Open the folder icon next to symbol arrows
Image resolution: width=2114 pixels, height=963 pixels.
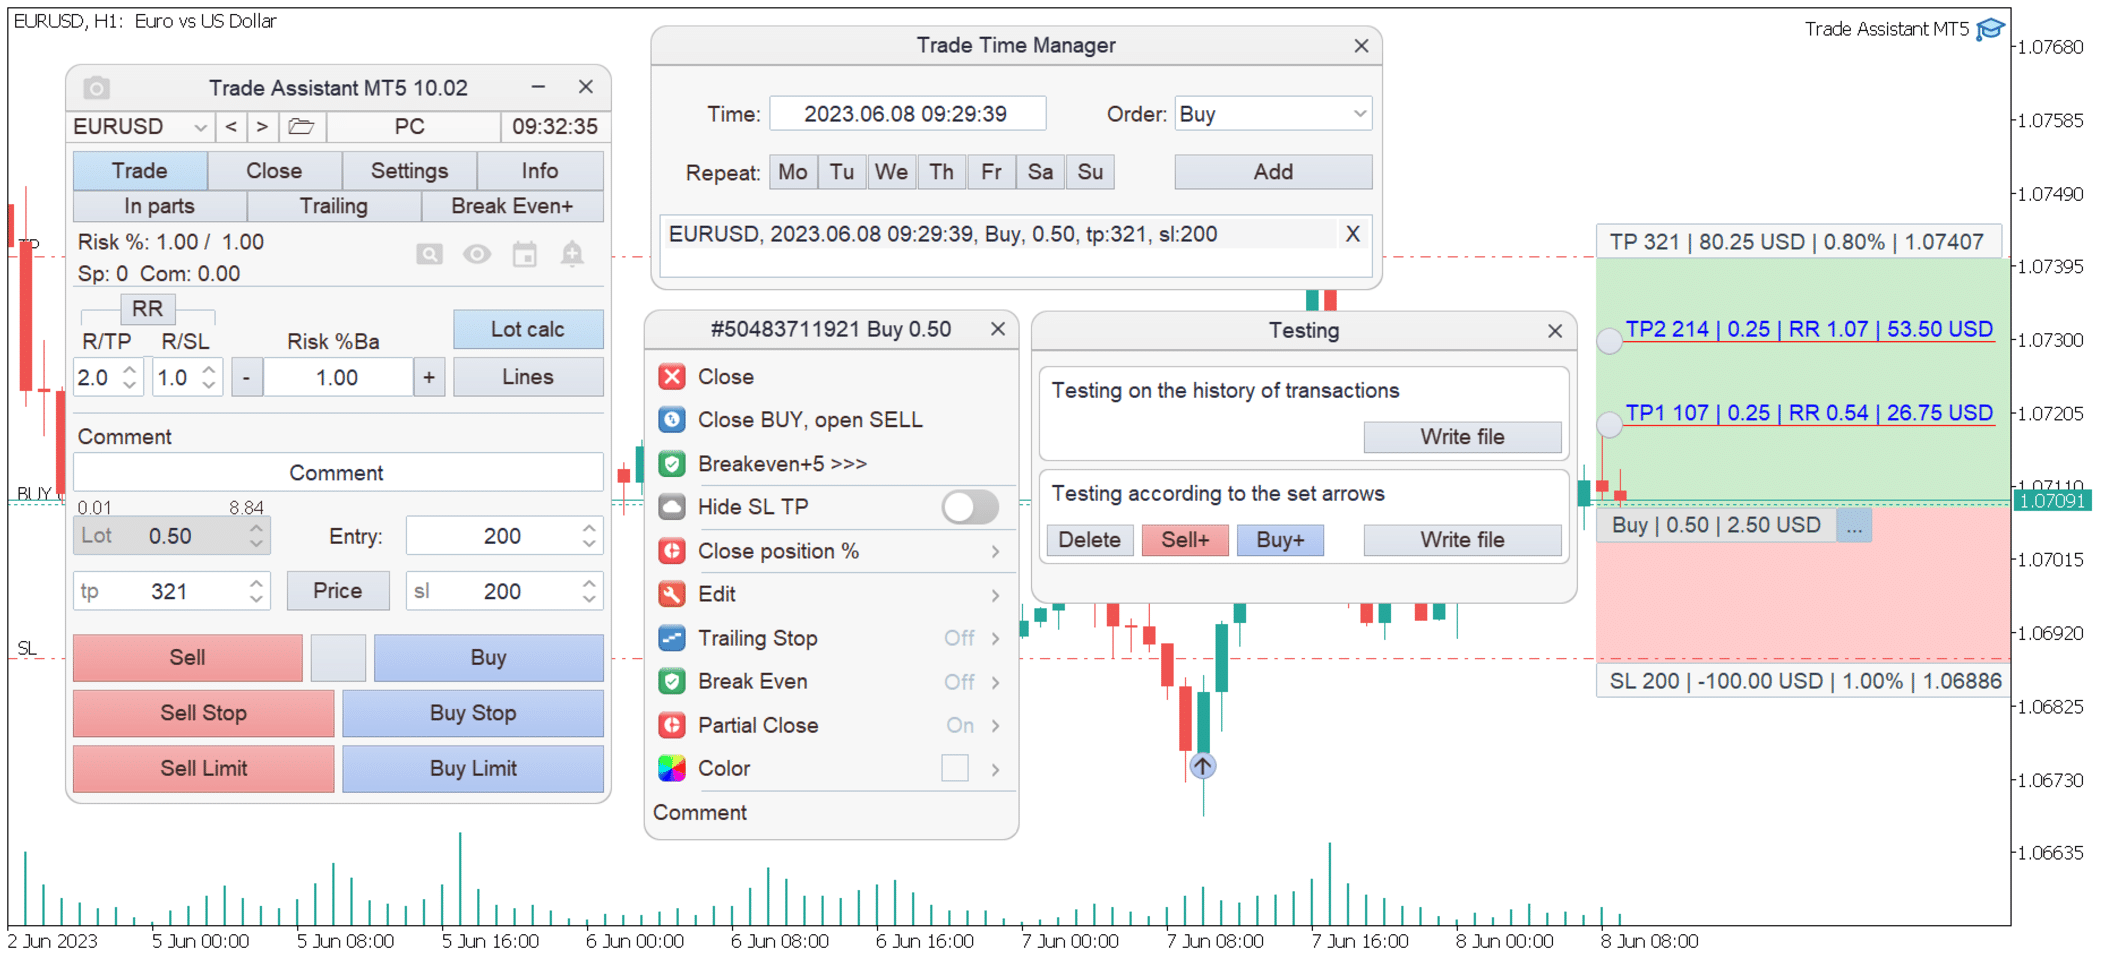pyautogui.click(x=301, y=127)
